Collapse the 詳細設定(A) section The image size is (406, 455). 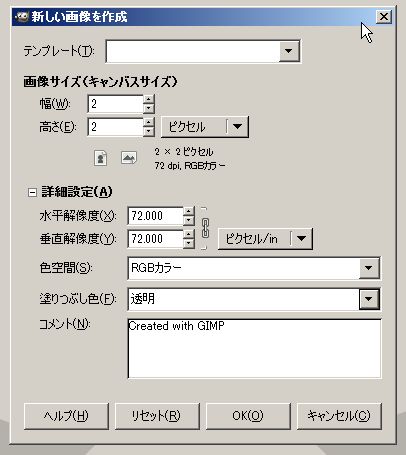[32, 192]
